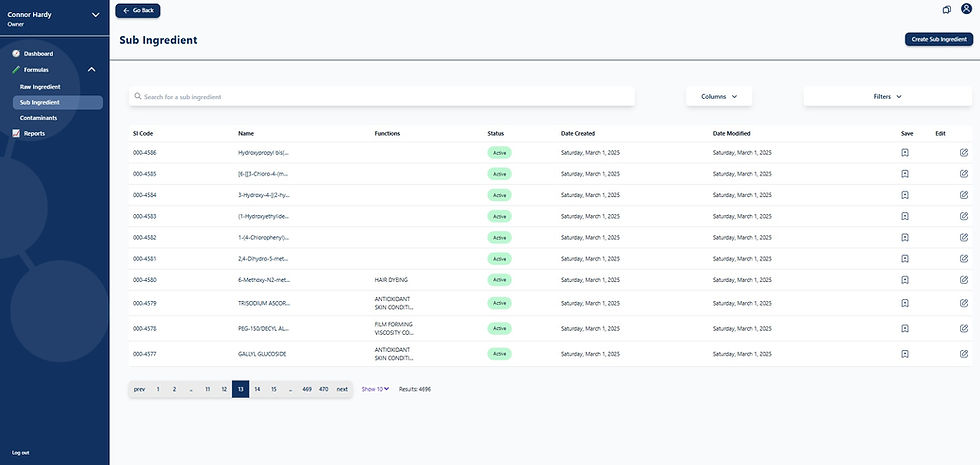Save the TRISODIUM ASCOR row bookmark icon
Image resolution: width=980 pixels, height=465 pixels.
(x=904, y=303)
